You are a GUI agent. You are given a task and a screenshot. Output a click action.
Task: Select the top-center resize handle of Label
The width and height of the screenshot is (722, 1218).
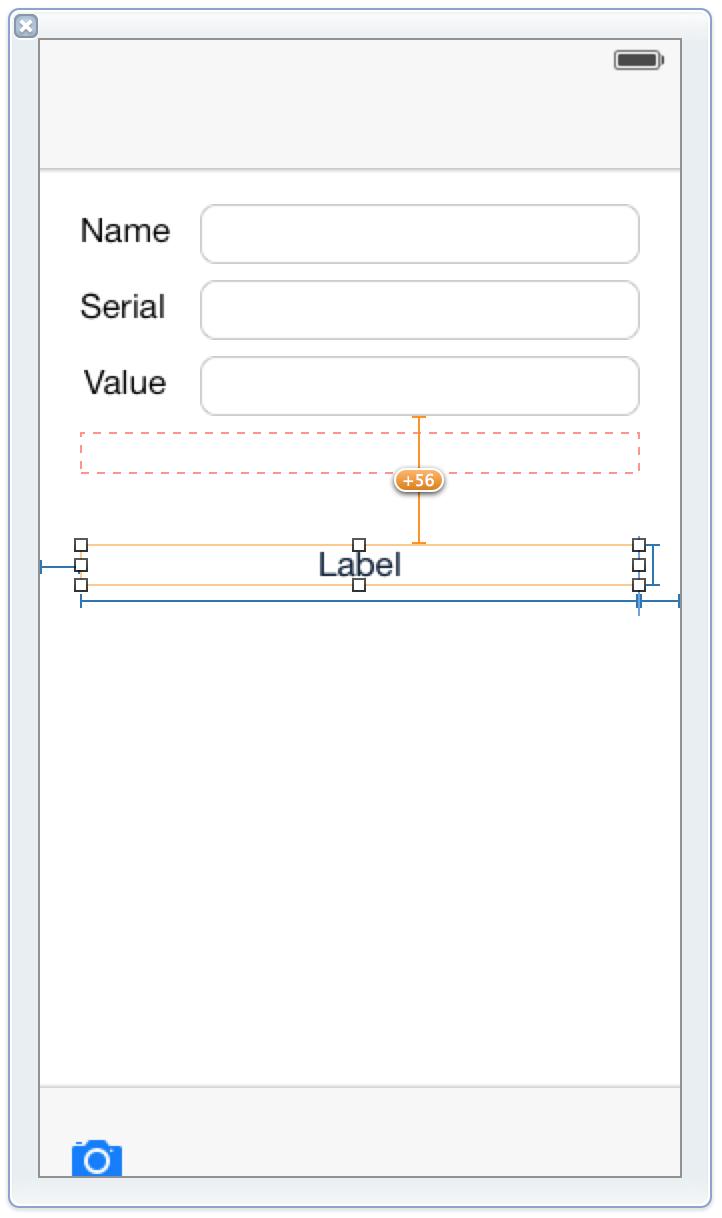click(x=359, y=545)
